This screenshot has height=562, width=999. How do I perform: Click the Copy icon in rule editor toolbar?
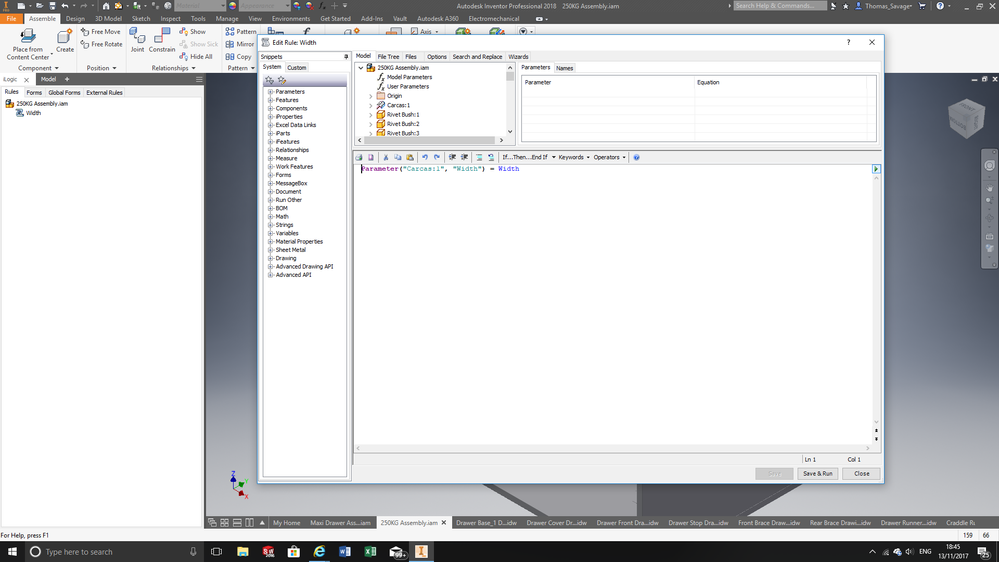point(398,157)
